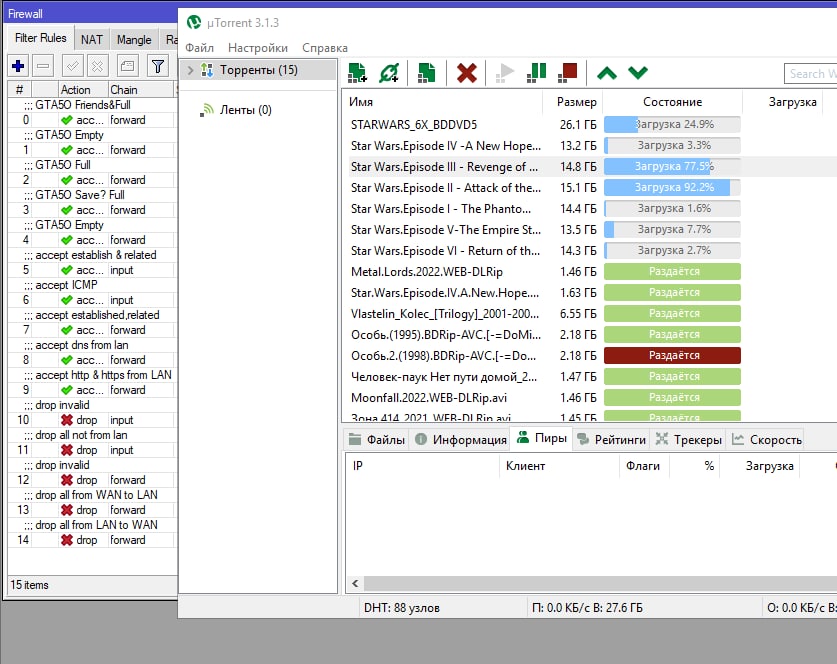Switch to the Скорость tab
Viewport: 837px width, 664px height.
click(767, 439)
